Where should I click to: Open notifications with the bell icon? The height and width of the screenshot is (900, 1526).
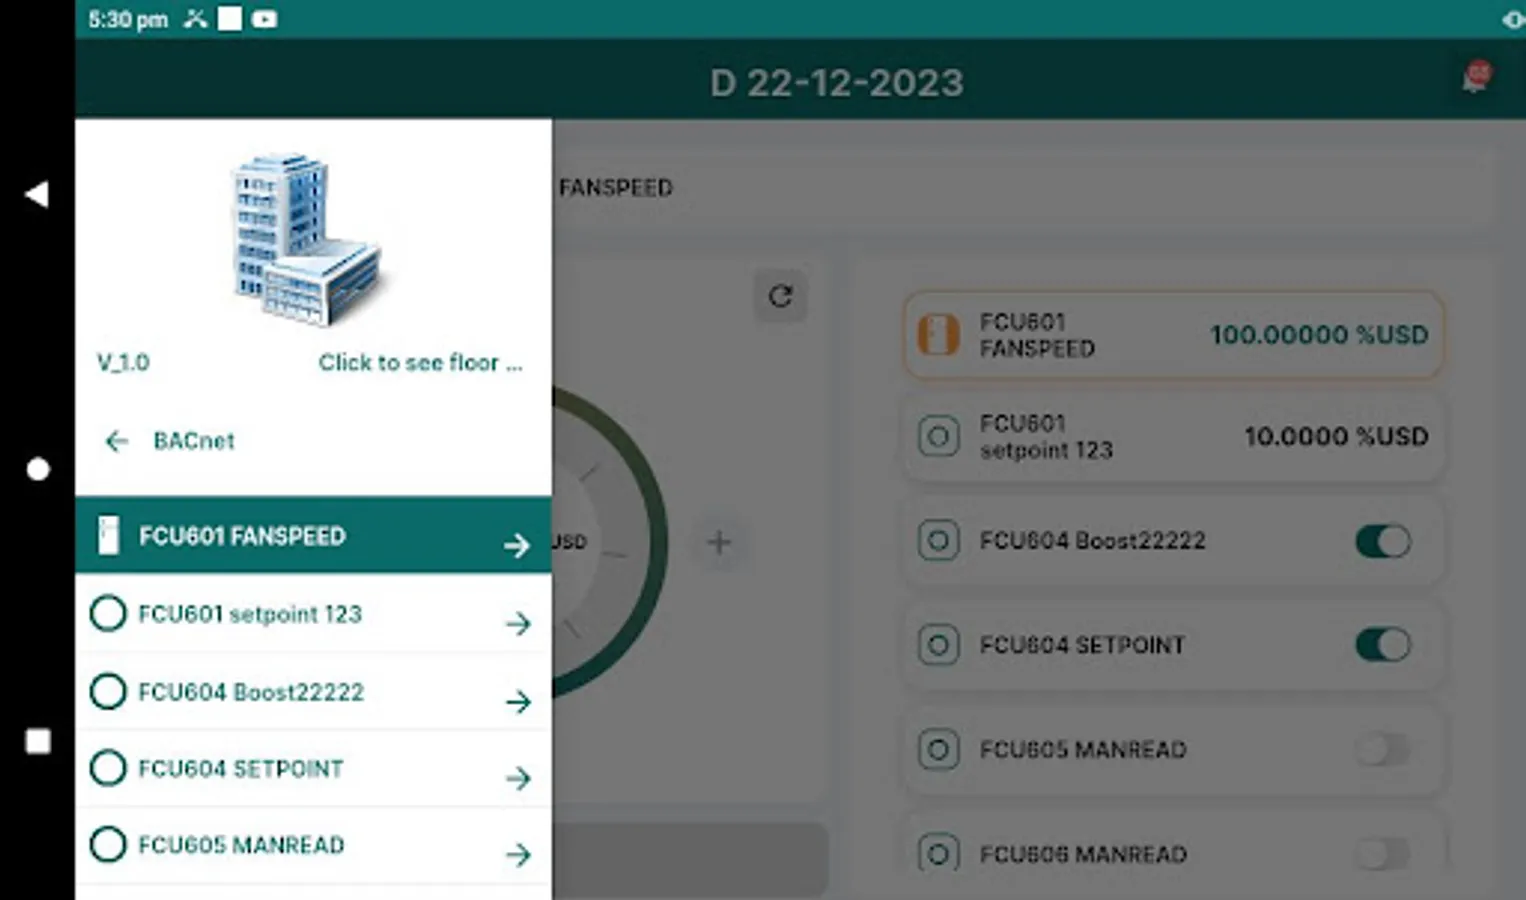coord(1472,80)
